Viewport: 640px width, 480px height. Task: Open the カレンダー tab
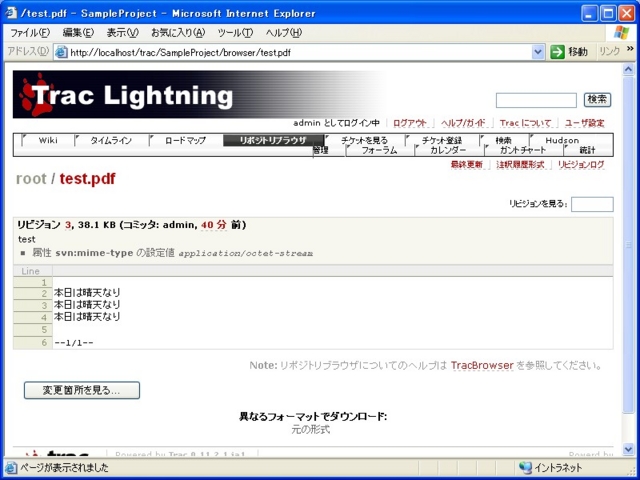point(448,151)
